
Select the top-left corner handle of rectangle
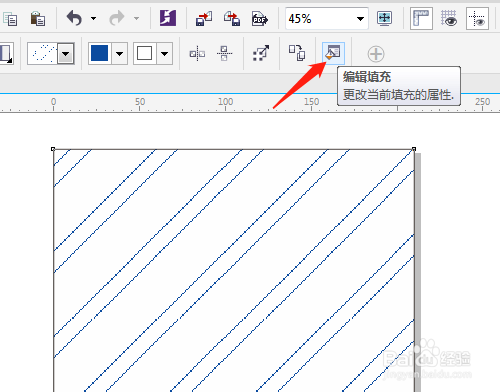pos(53,149)
